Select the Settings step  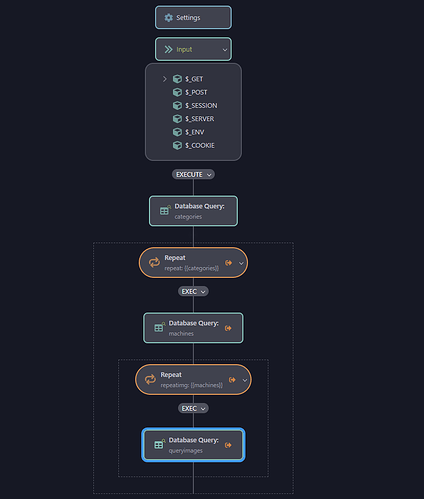(x=193, y=17)
